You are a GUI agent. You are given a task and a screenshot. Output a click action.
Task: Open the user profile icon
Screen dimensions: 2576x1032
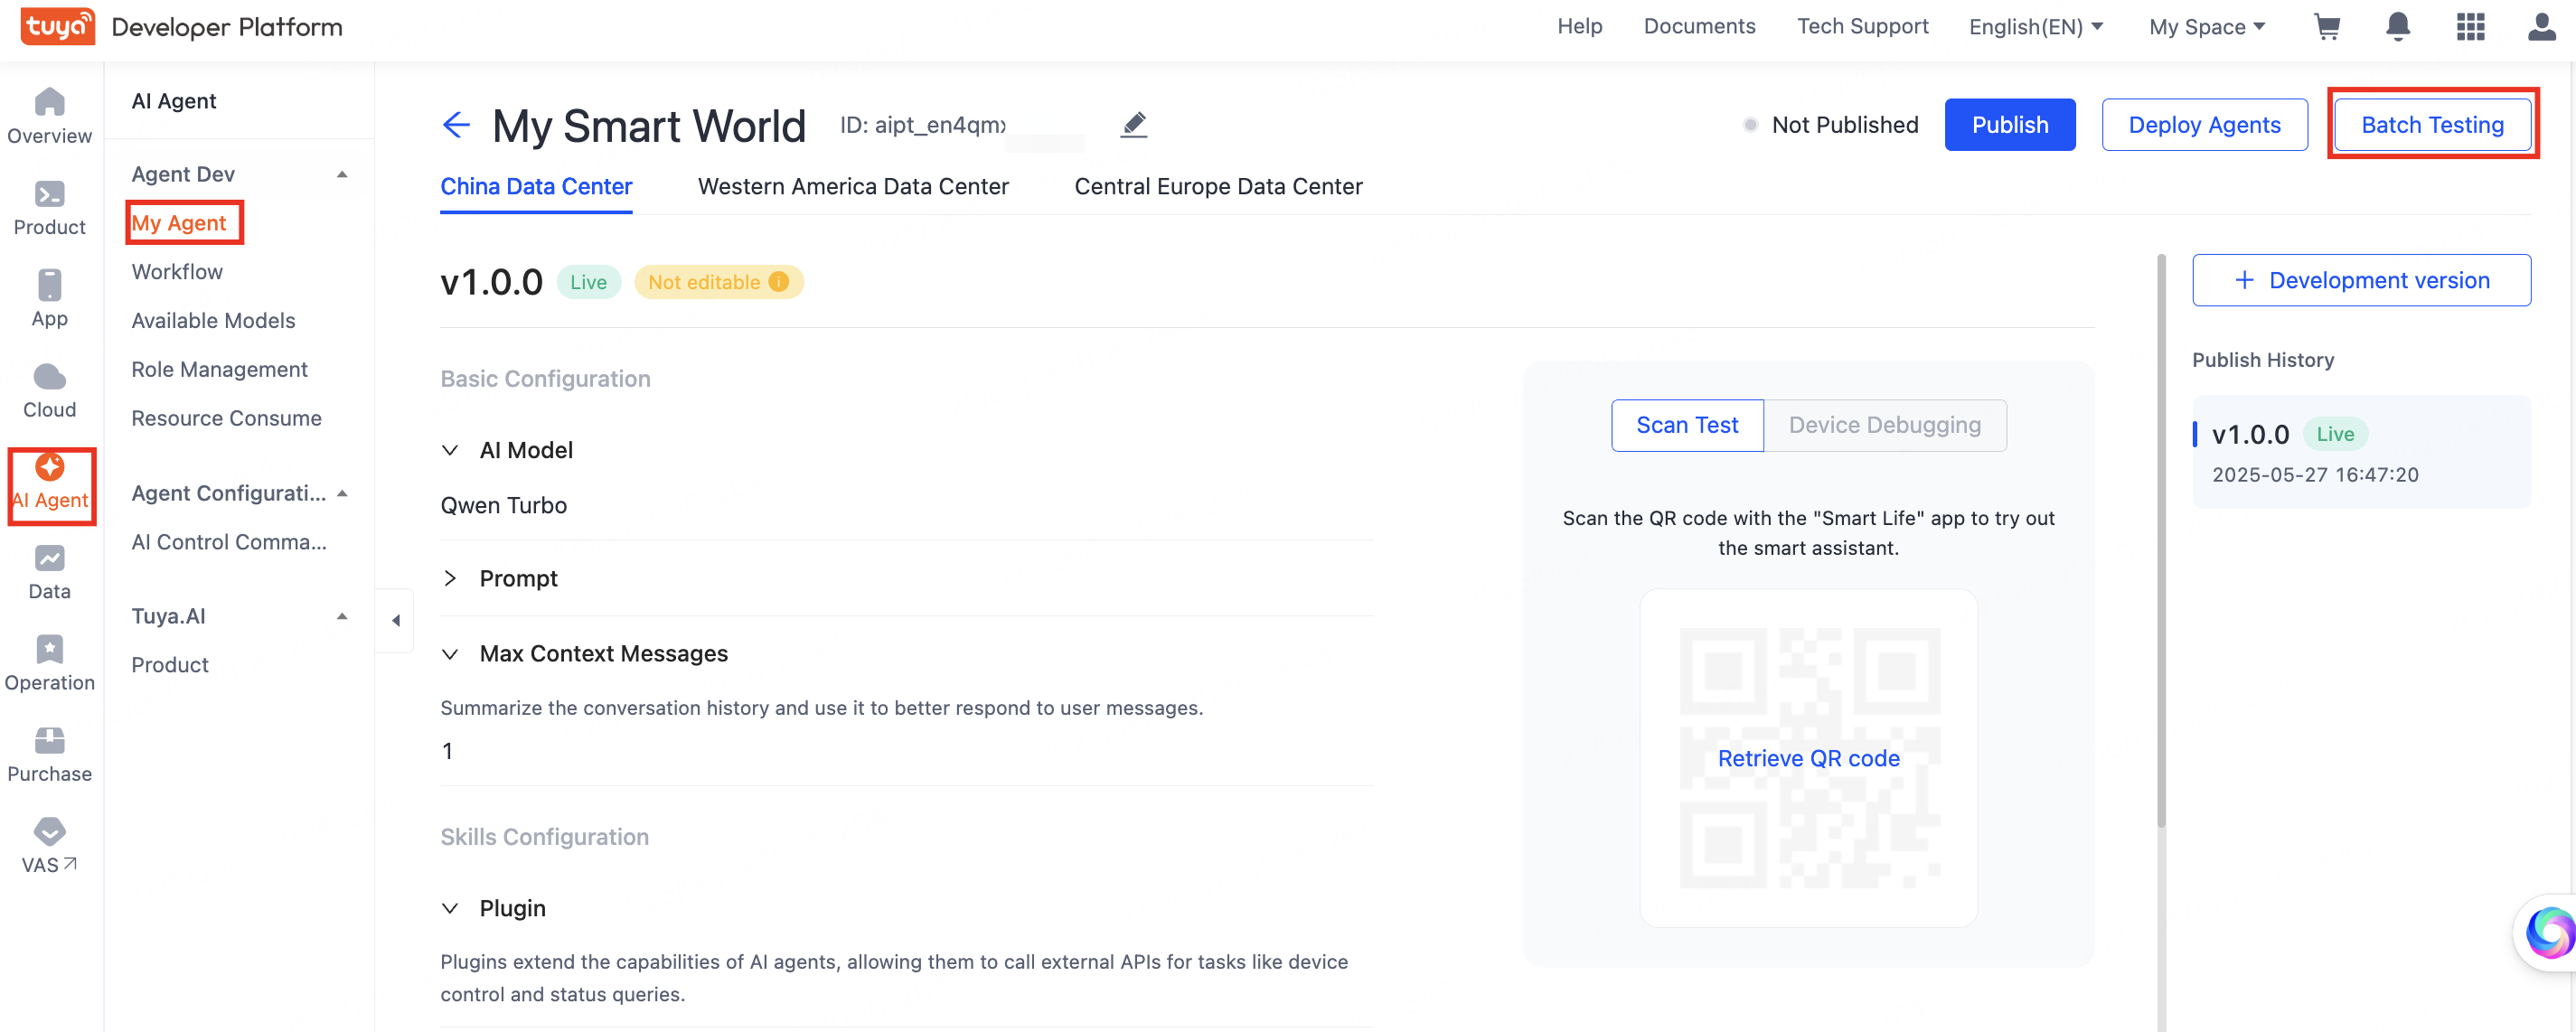click(2541, 27)
